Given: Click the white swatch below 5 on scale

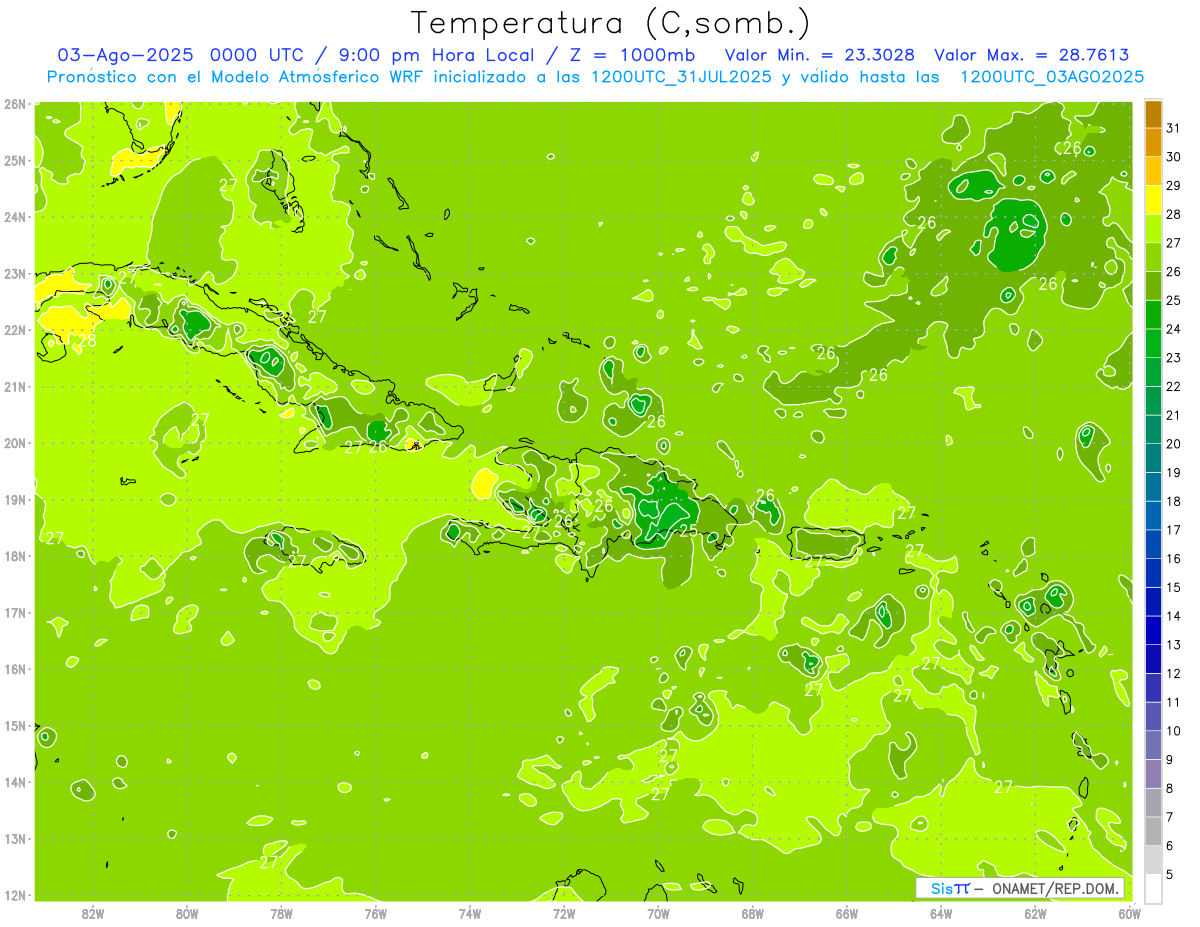Looking at the screenshot, I should [1153, 888].
